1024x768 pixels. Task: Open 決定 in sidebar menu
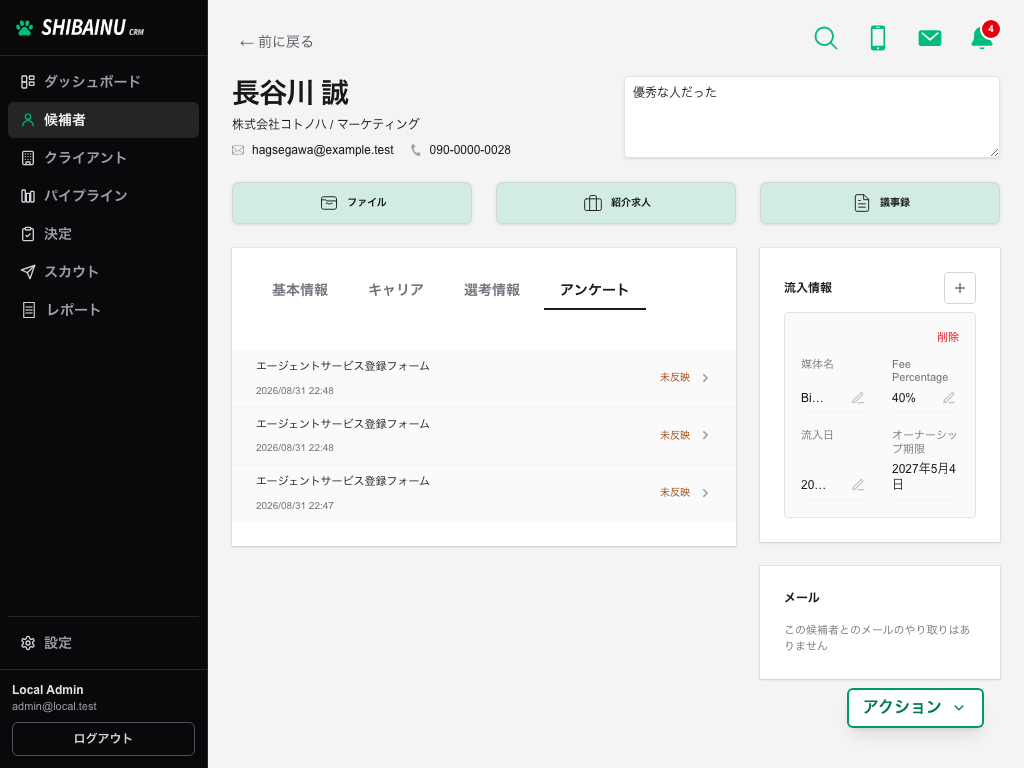click(x=103, y=234)
